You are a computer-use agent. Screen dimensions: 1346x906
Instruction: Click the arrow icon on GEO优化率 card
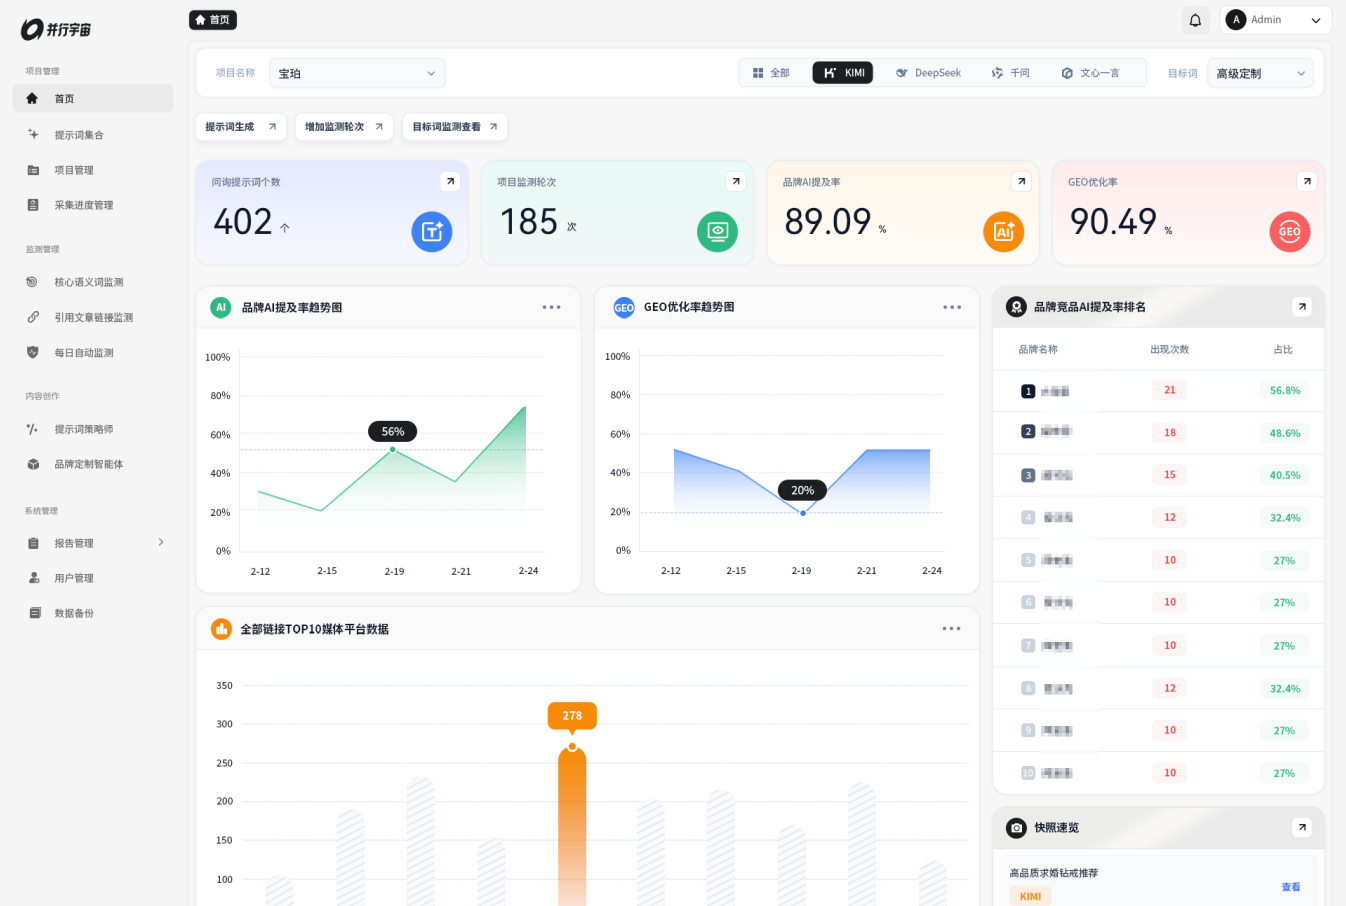click(x=1306, y=181)
